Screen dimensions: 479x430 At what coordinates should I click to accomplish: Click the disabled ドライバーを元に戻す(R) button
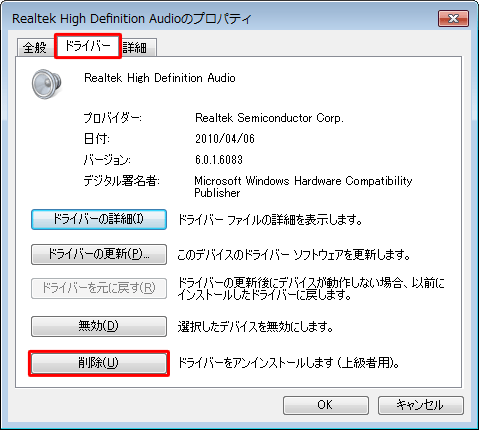tap(99, 288)
